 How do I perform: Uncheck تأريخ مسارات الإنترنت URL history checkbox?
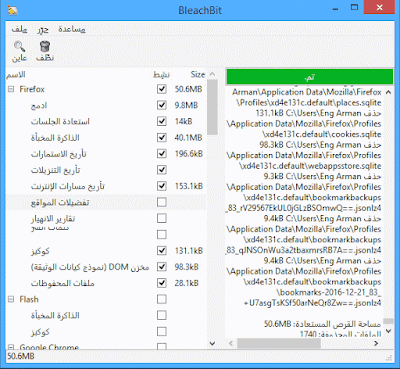click(x=162, y=186)
